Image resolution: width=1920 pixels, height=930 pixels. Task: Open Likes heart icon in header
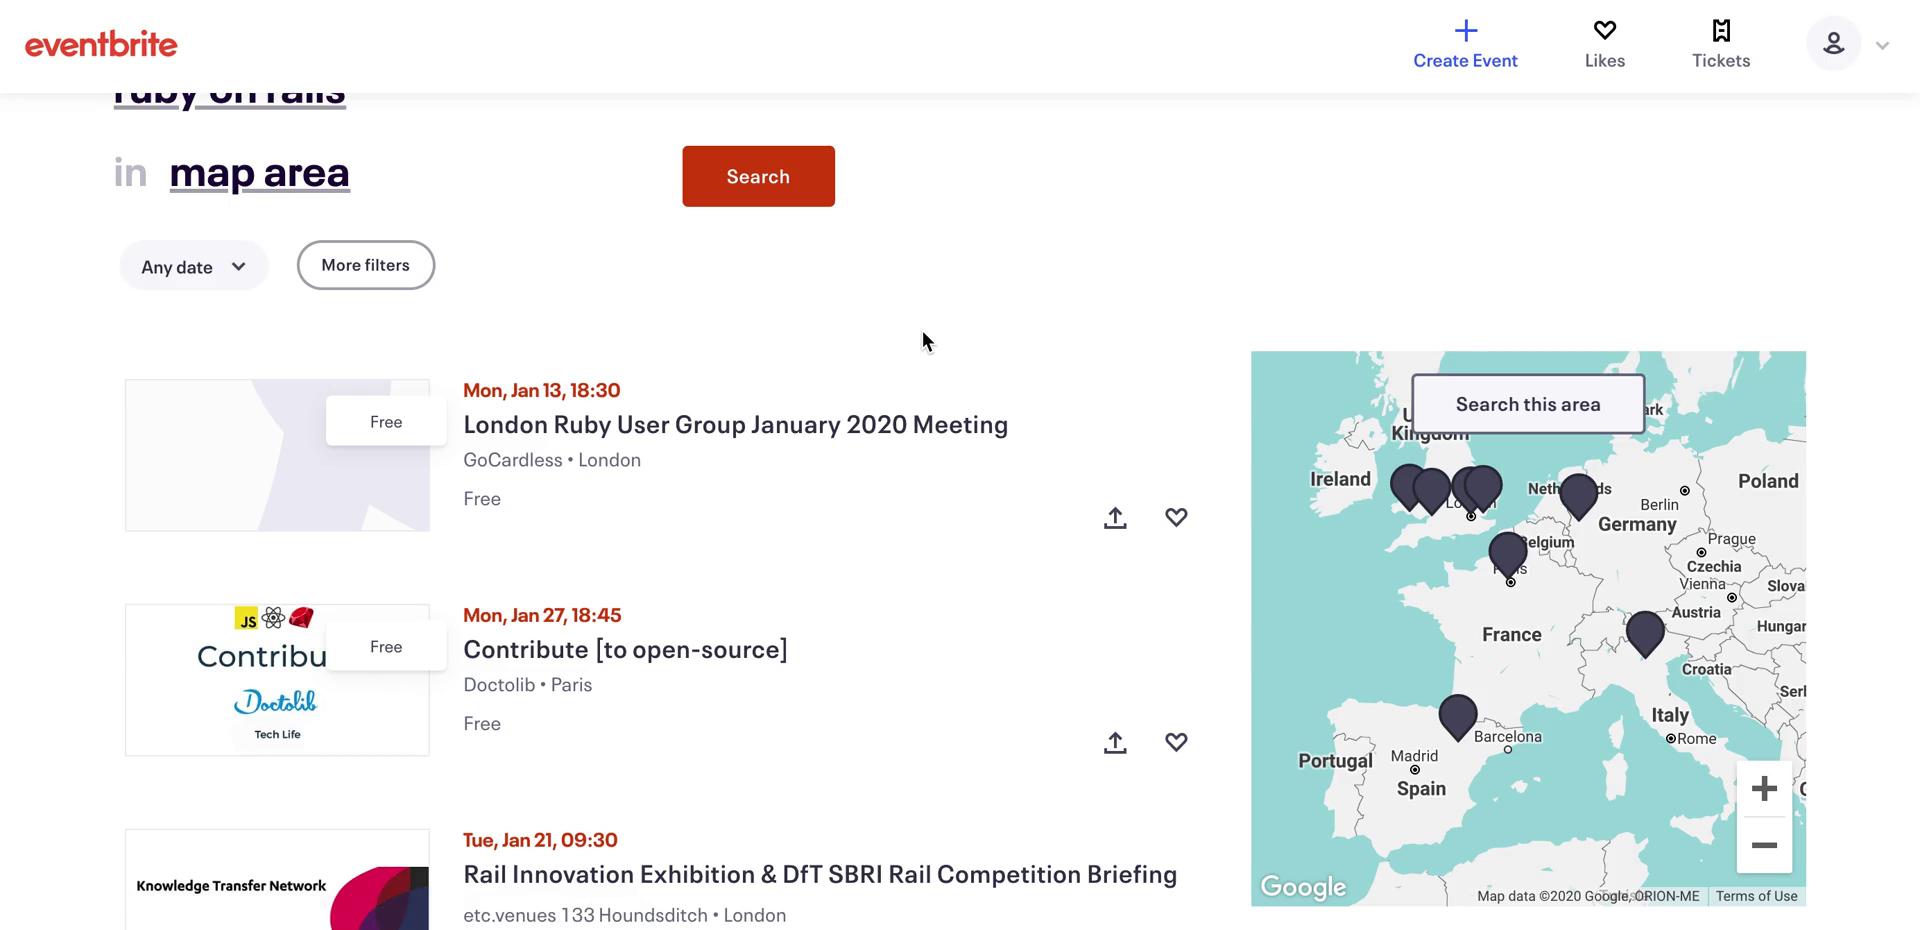pyautogui.click(x=1604, y=31)
